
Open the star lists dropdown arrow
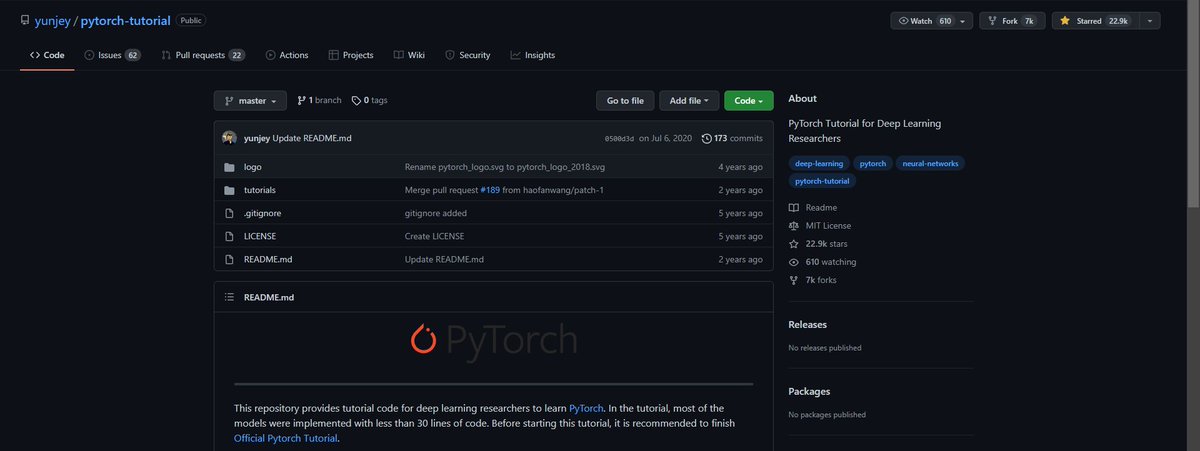coord(1149,20)
